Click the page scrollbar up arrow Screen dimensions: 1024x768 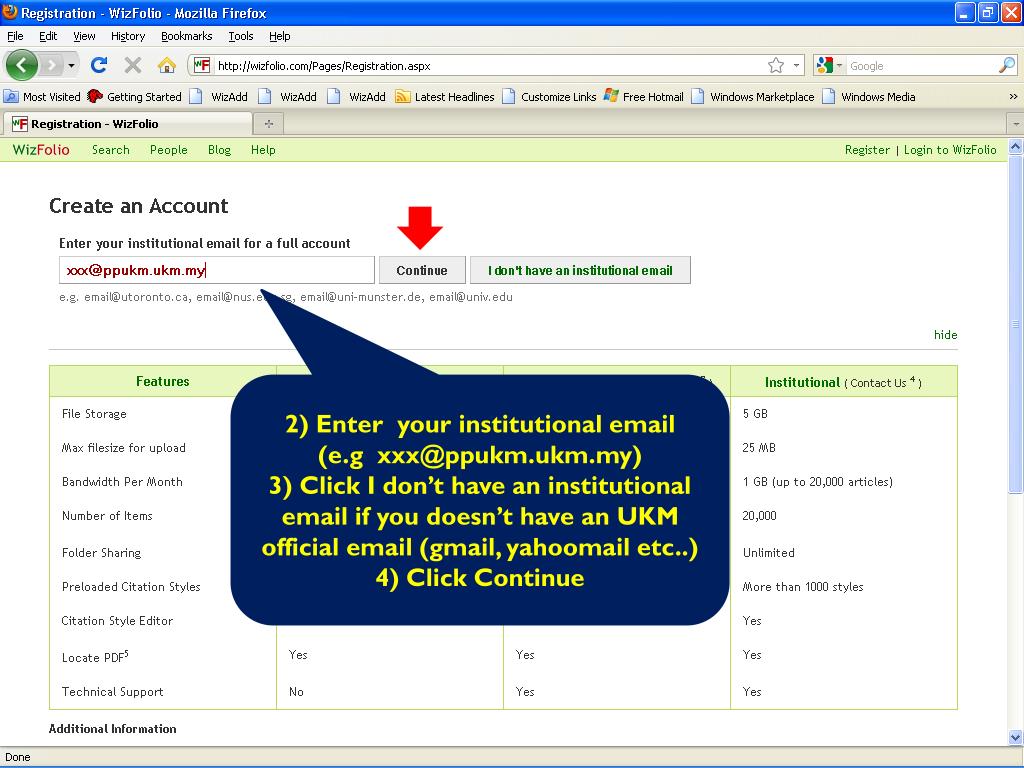[x=1016, y=146]
